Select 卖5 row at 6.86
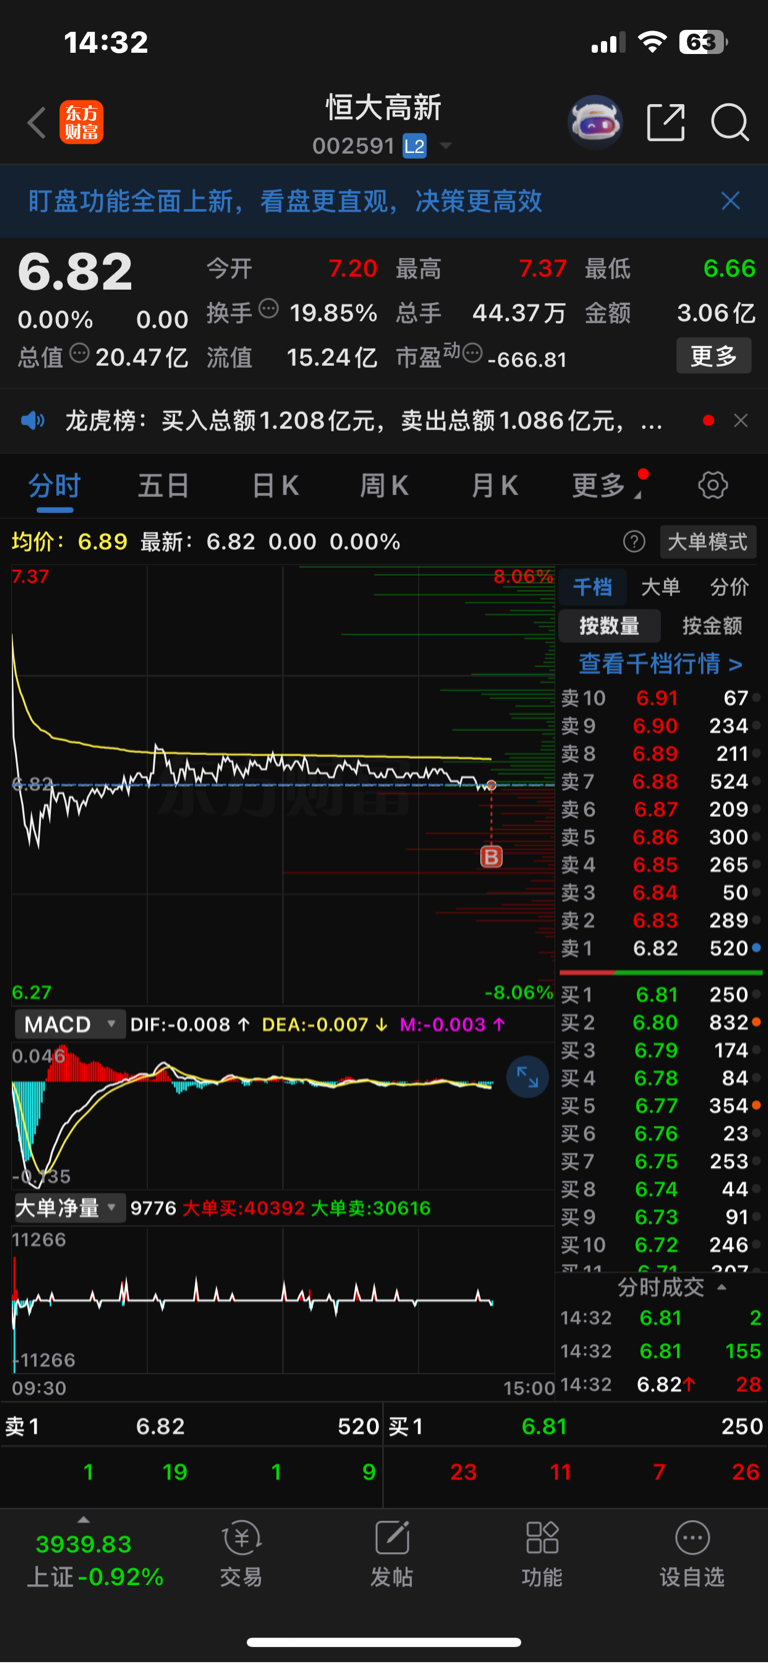Viewport: 768px width, 1663px height. pyautogui.click(x=660, y=837)
